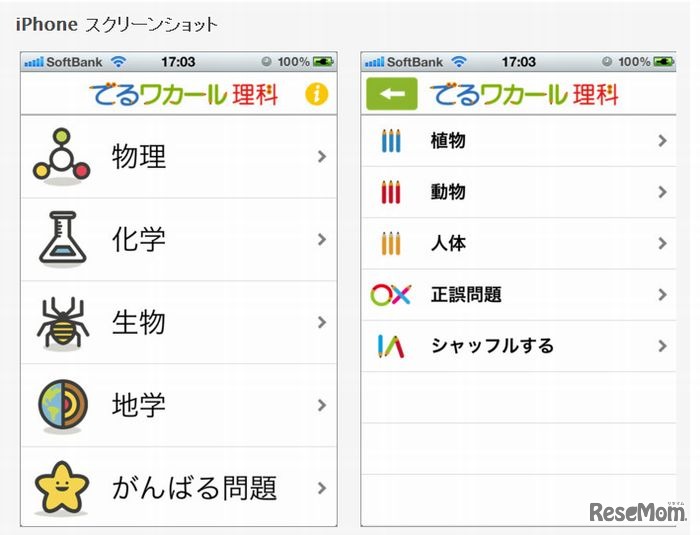Tap the smiling star icon for がんばる問題
Image resolution: width=700 pixels, height=535 pixels.
pyautogui.click(x=62, y=488)
